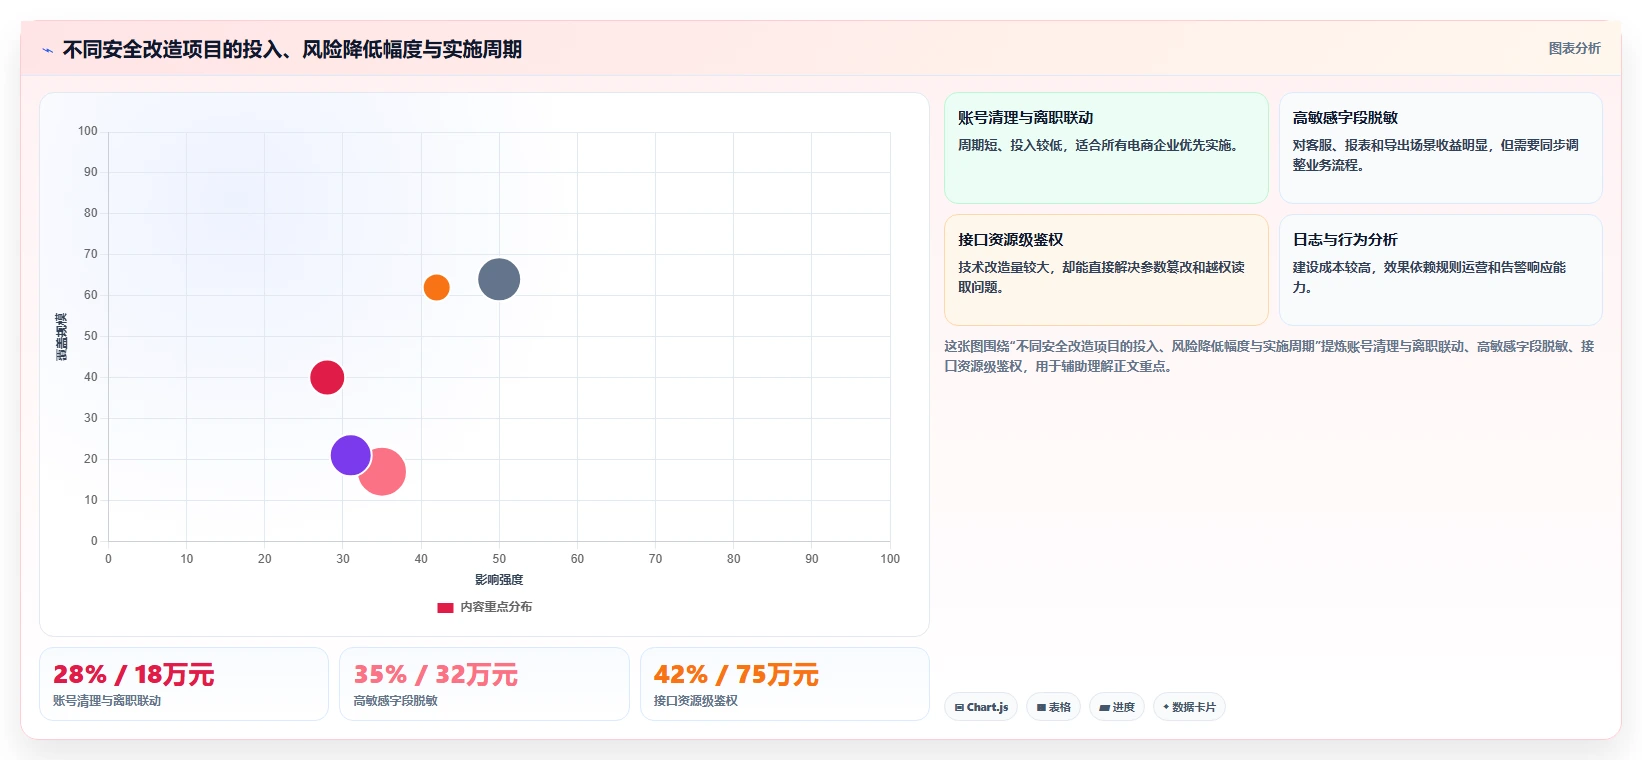This screenshot has width=1642, height=760.
Task: Click the 影响强度 x-axis title
Action: pyautogui.click(x=499, y=580)
